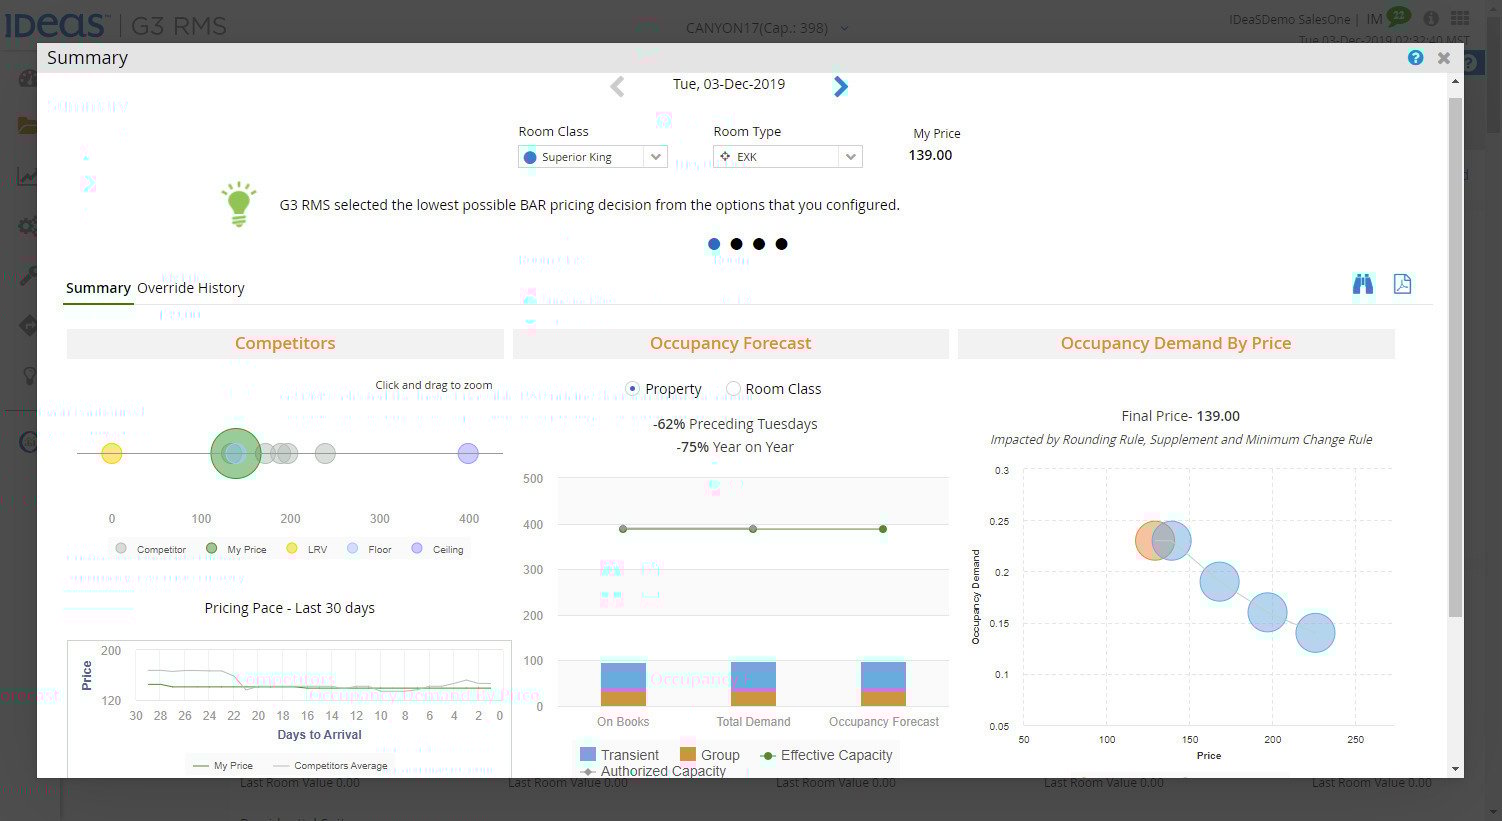Open help with the blue question mark icon
Viewport: 1502px width, 821px height.
[1415, 58]
